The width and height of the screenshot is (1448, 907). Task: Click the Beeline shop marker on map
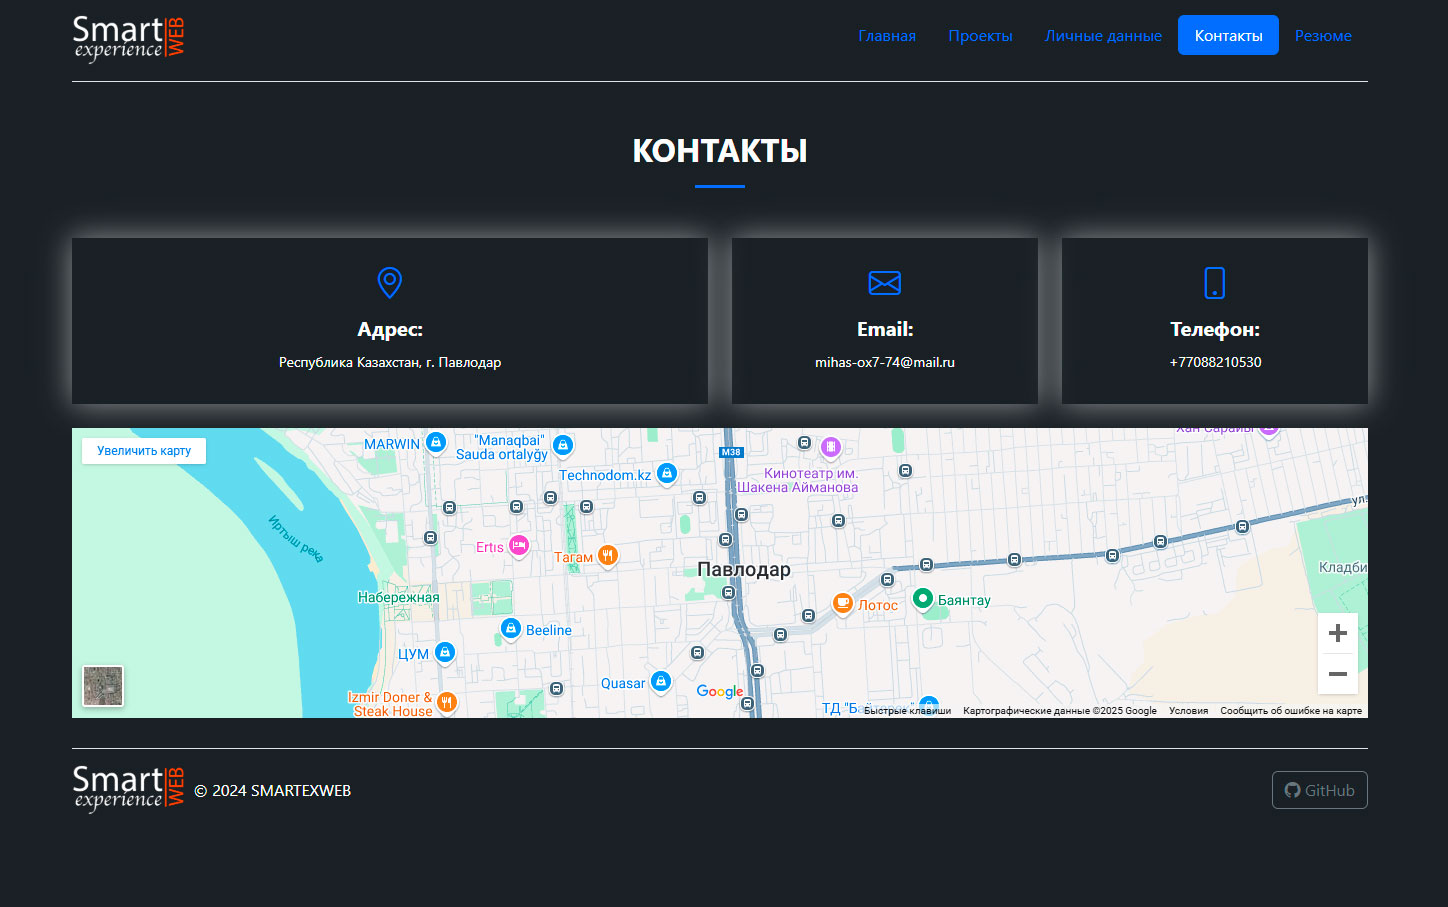pos(511,628)
